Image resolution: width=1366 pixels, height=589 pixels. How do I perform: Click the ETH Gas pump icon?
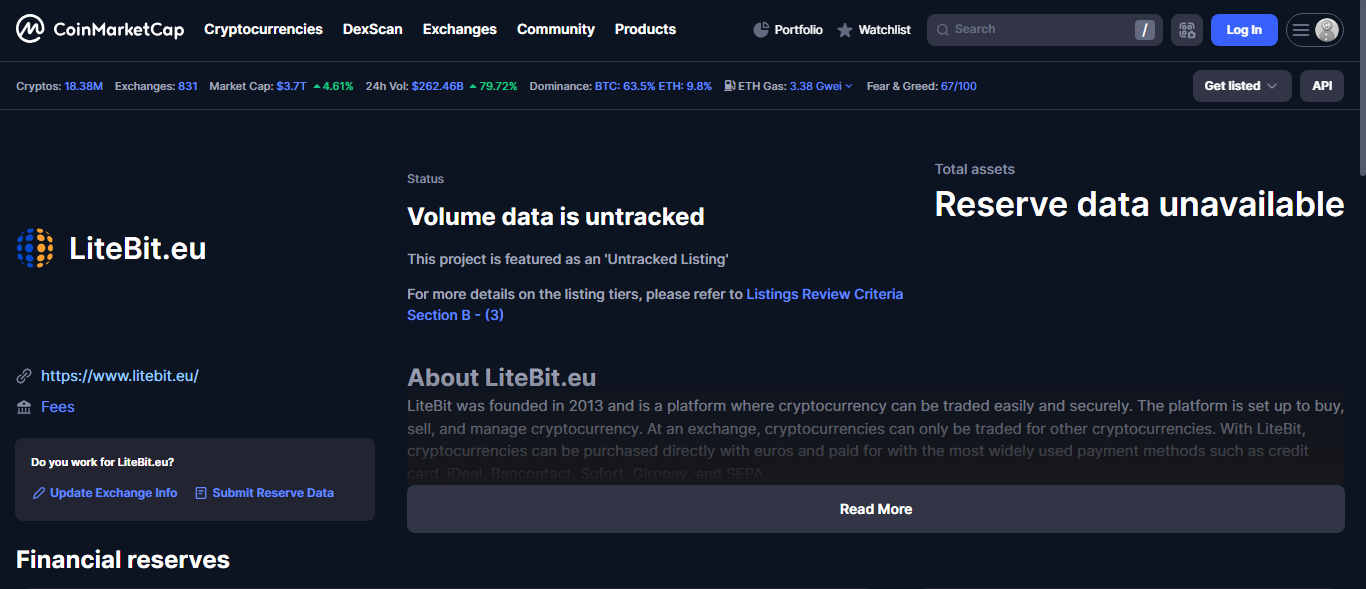(730, 86)
